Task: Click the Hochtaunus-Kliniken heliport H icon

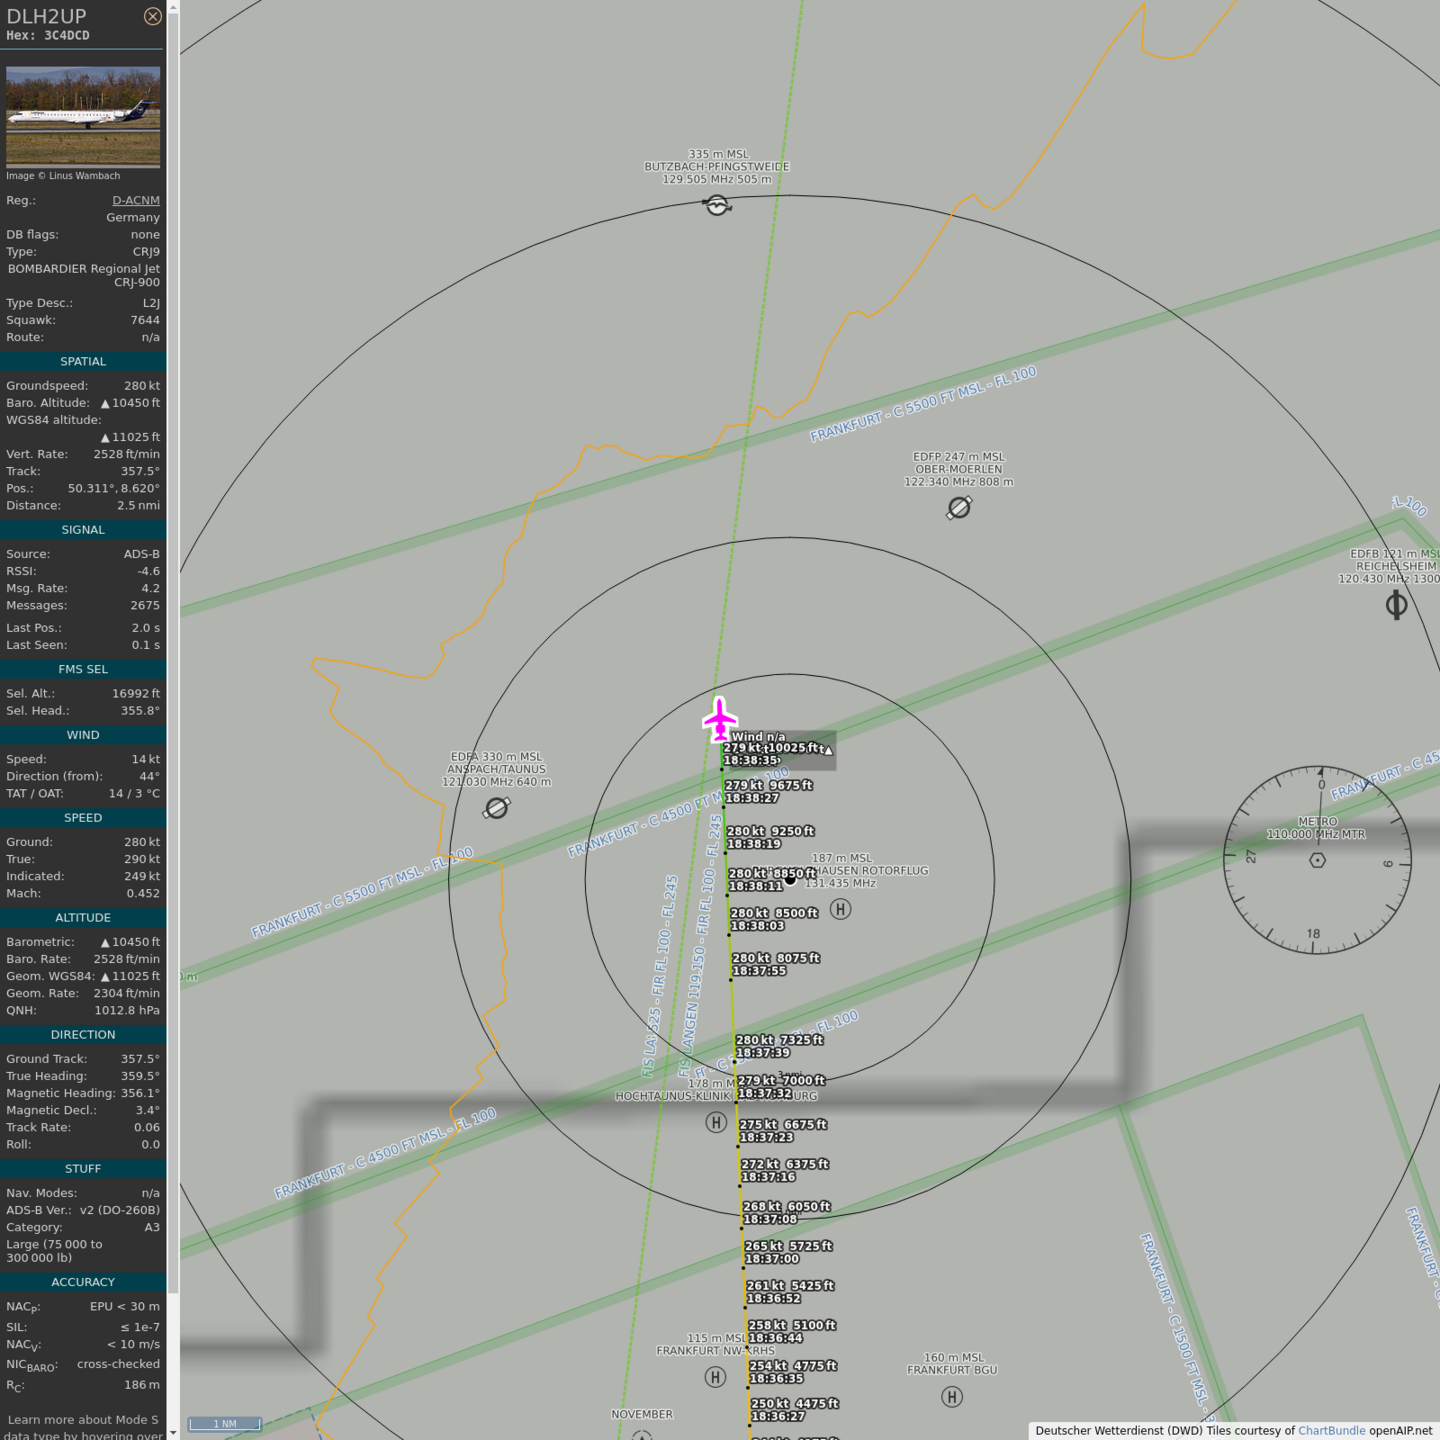Action: (716, 1122)
